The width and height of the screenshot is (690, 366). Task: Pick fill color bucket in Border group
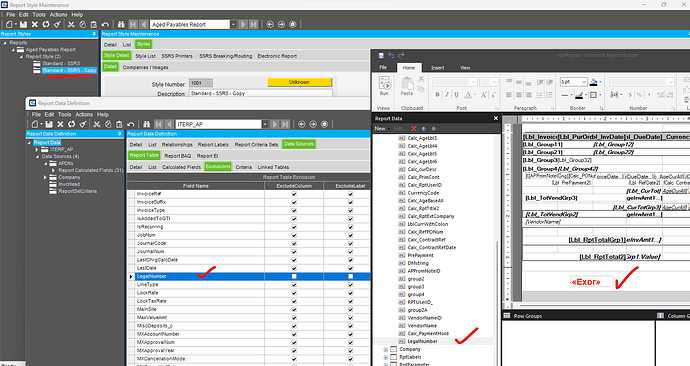(x=594, y=82)
